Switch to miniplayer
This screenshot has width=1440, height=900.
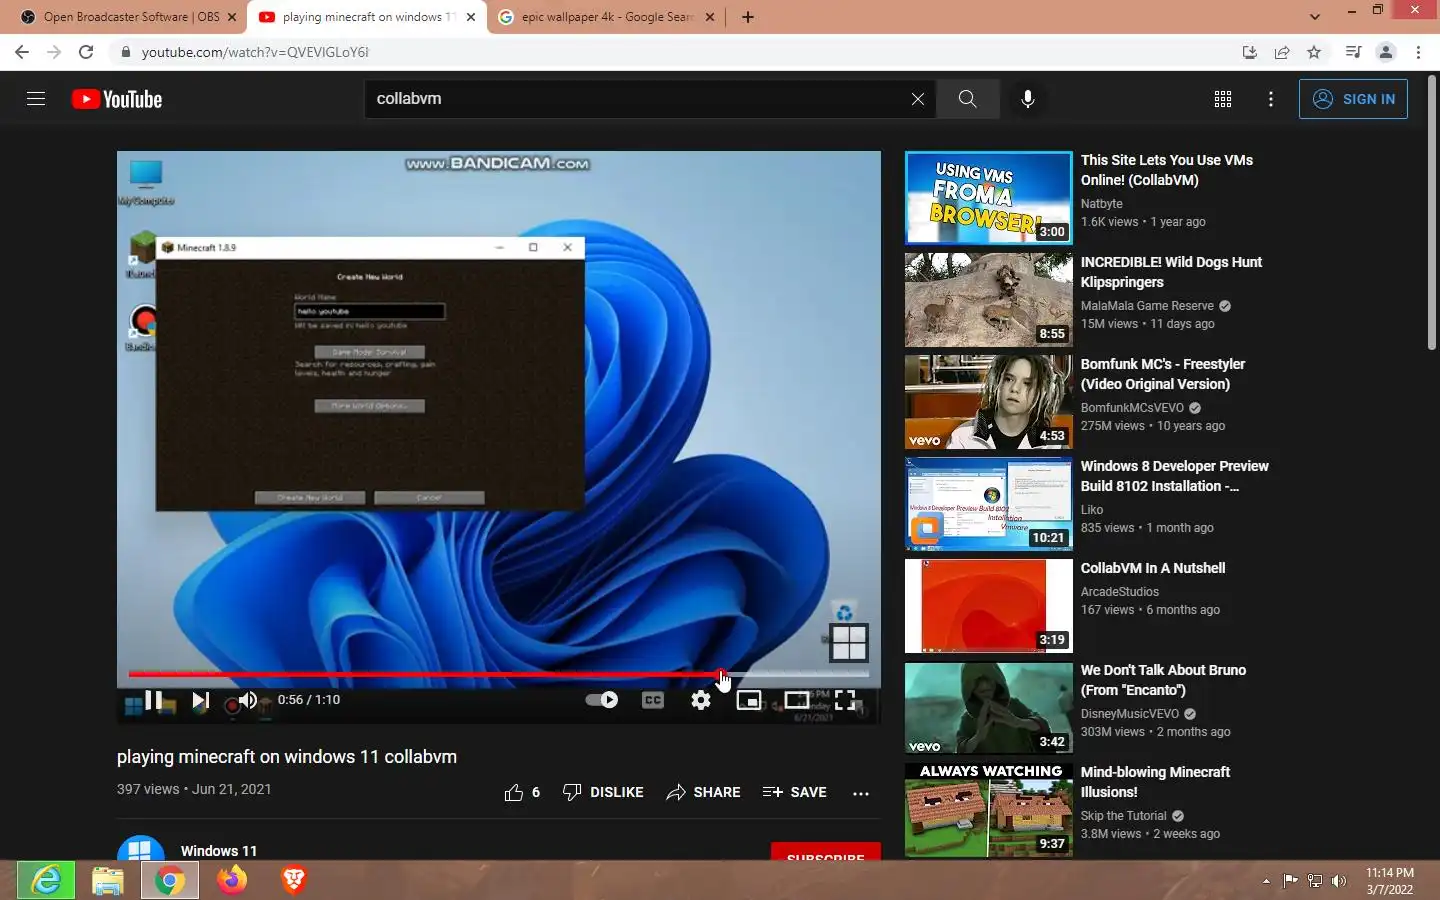pyautogui.click(x=749, y=700)
